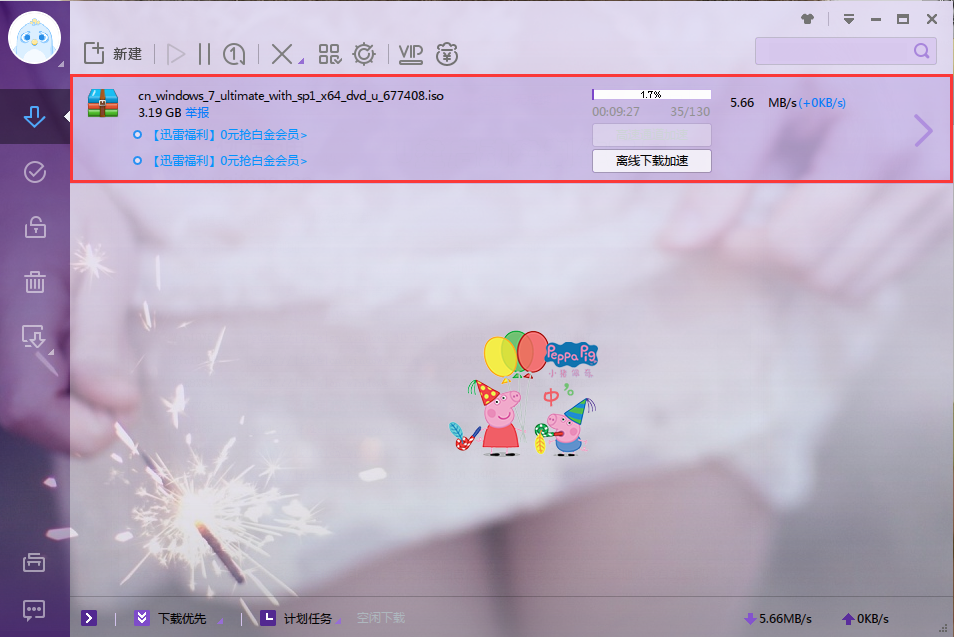Viewport: 954px width, 637px height.
Task: Click the 举报 report link
Action: tap(197, 113)
